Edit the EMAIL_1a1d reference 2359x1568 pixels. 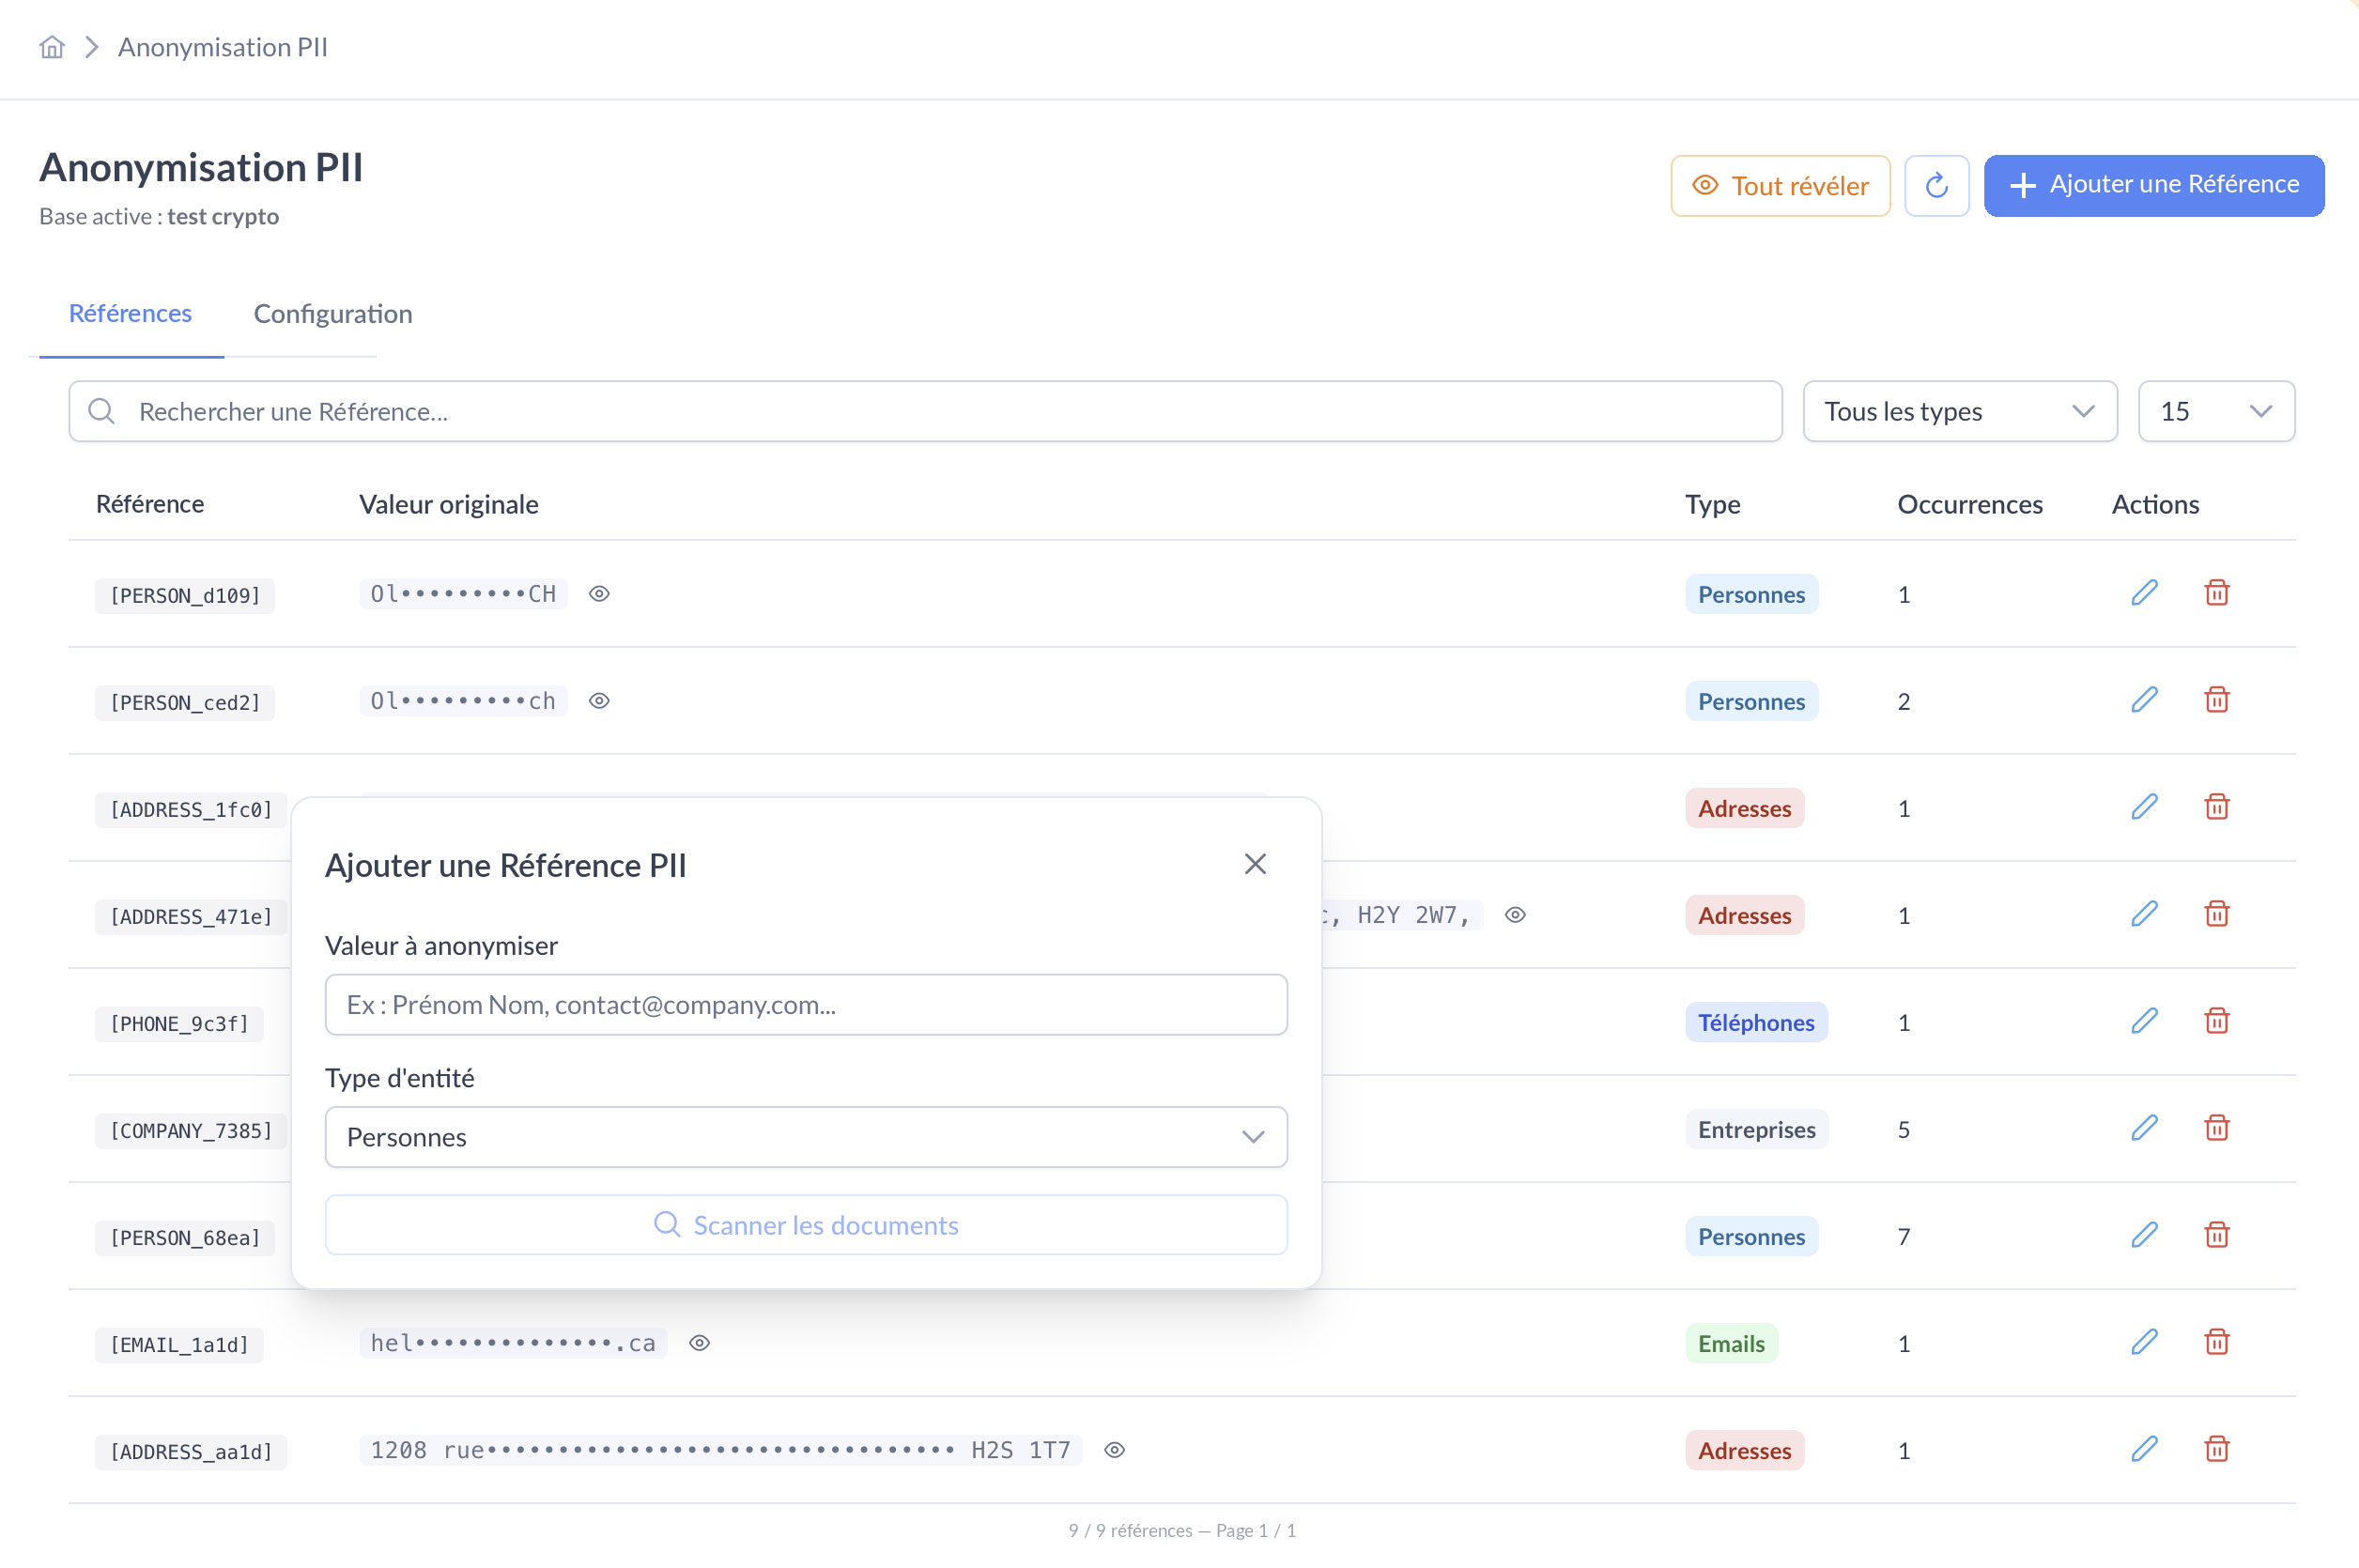(2144, 1342)
